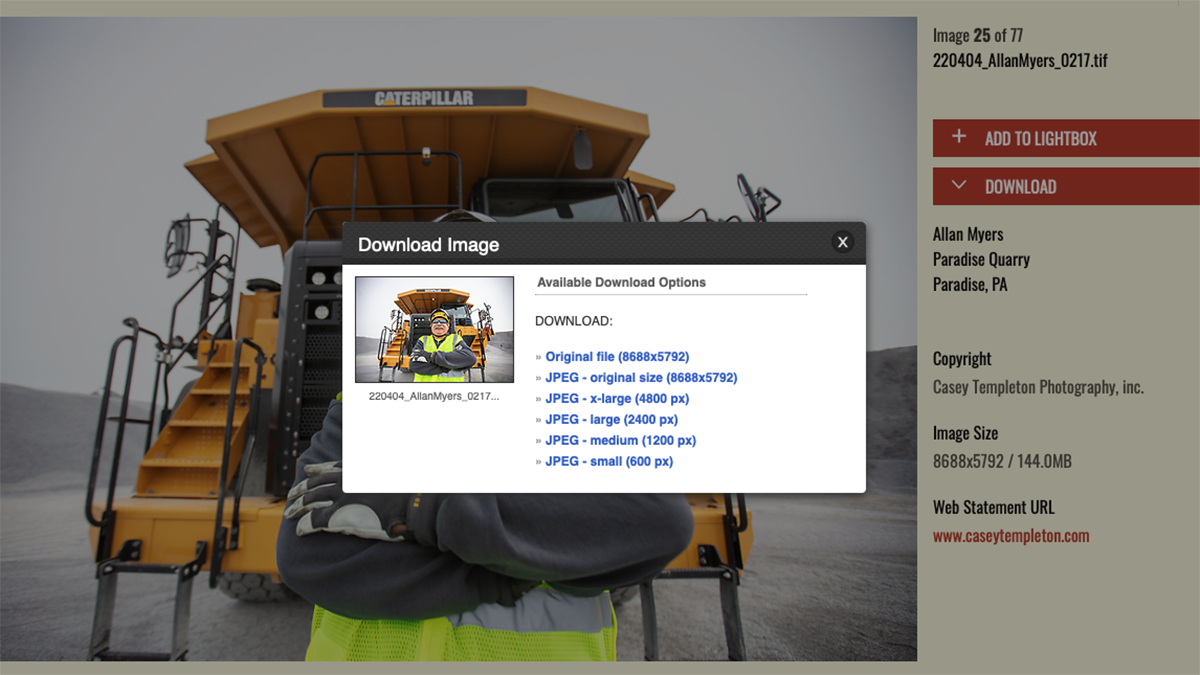Screen dimensions: 1200x675
Task: Click the 'Image Size' label in sidebar
Action: click(x=965, y=434)
